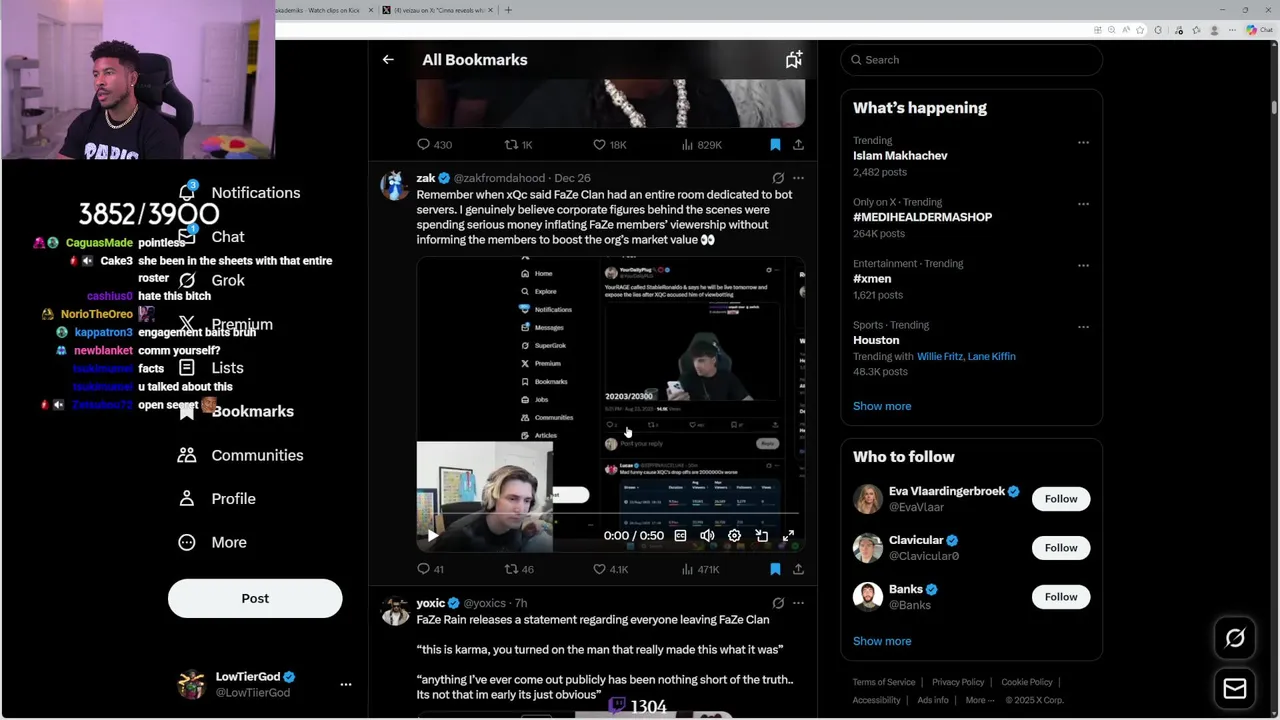Click the browser favorites star icon

pos(1140,30)
